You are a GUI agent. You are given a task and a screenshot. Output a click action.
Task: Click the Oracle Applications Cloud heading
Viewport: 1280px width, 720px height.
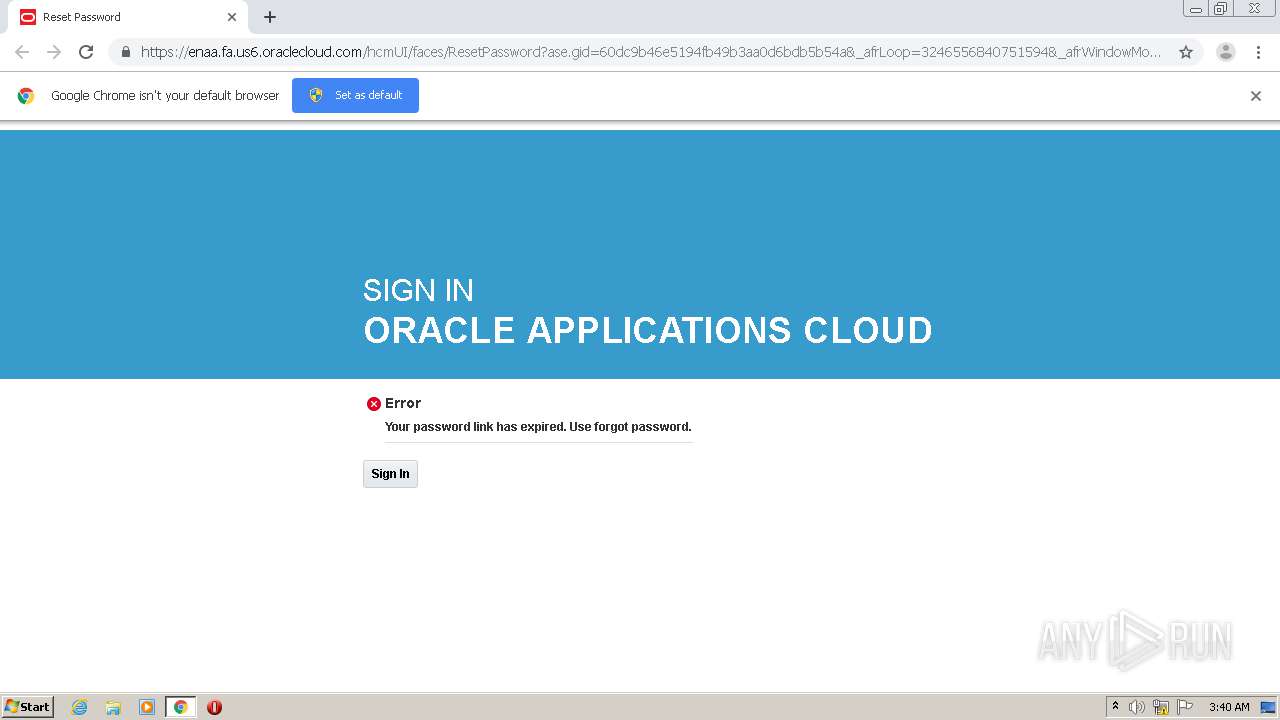pos(648,330)
